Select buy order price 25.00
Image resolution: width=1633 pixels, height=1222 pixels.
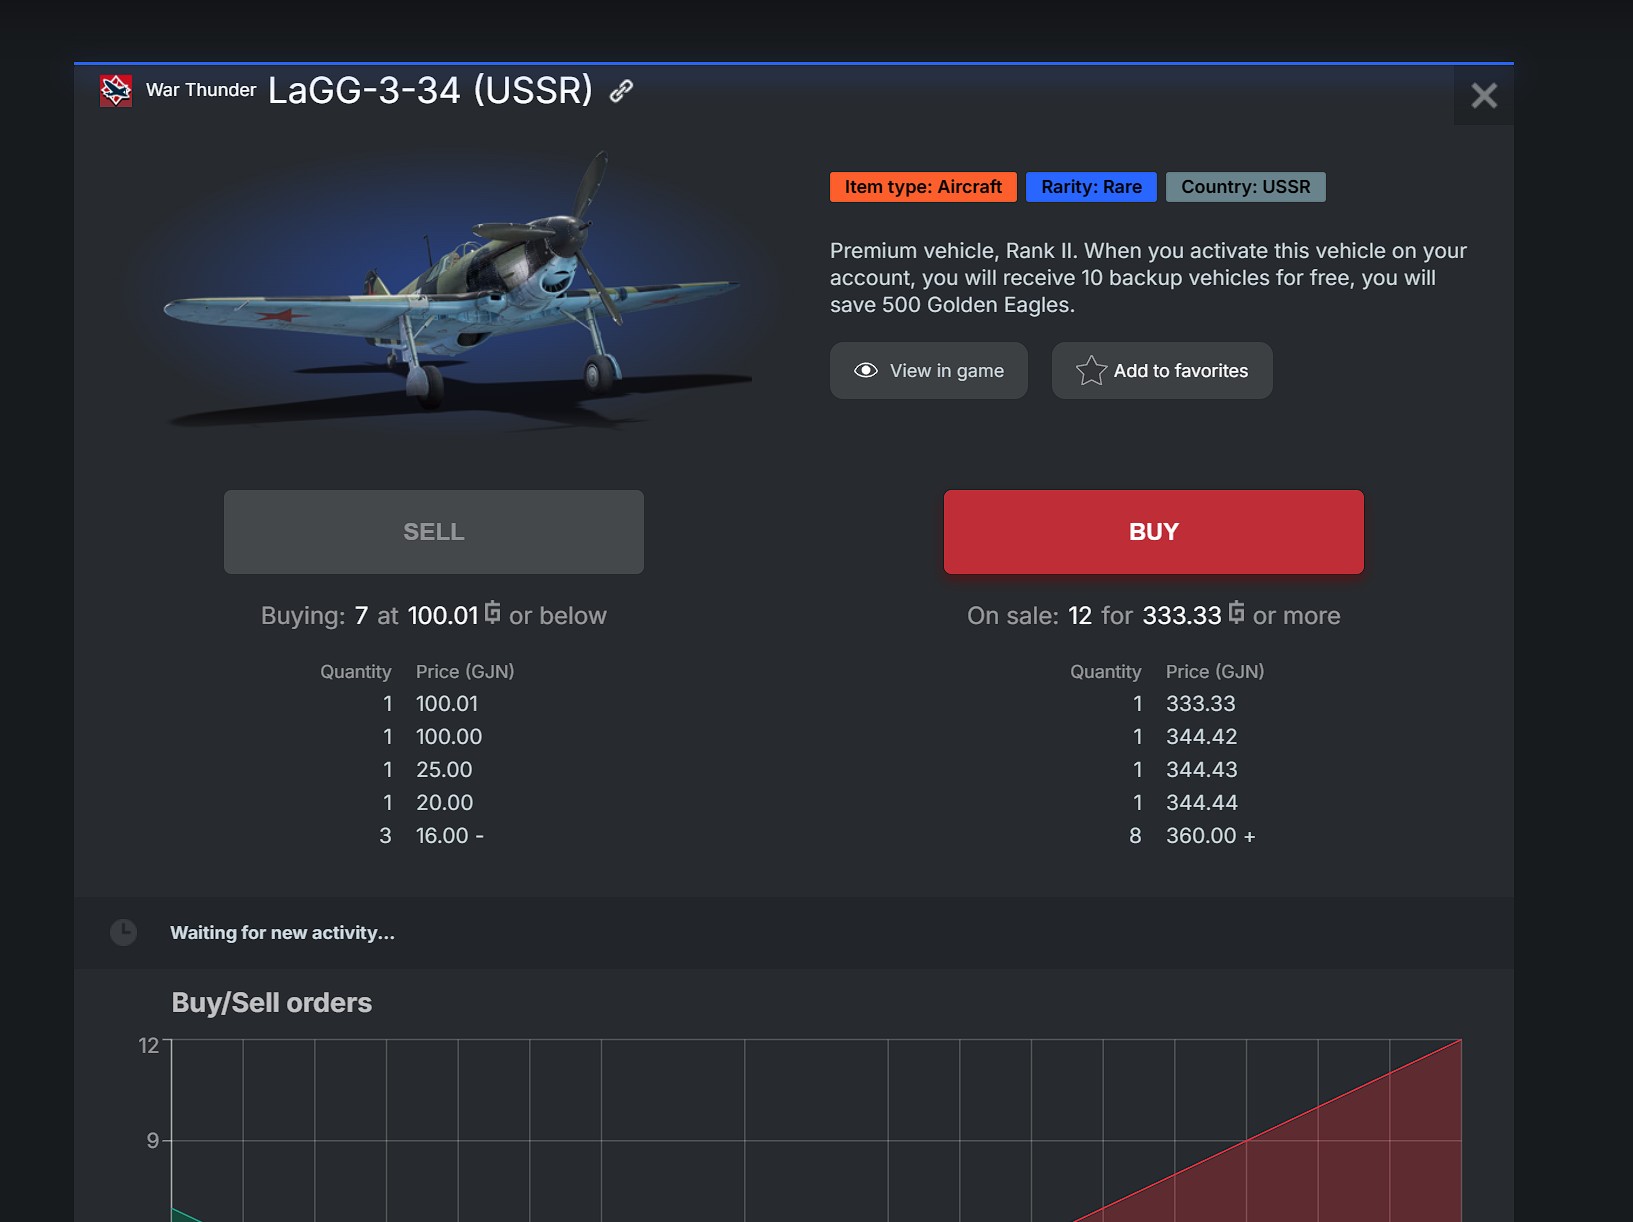tap(444, 770)
